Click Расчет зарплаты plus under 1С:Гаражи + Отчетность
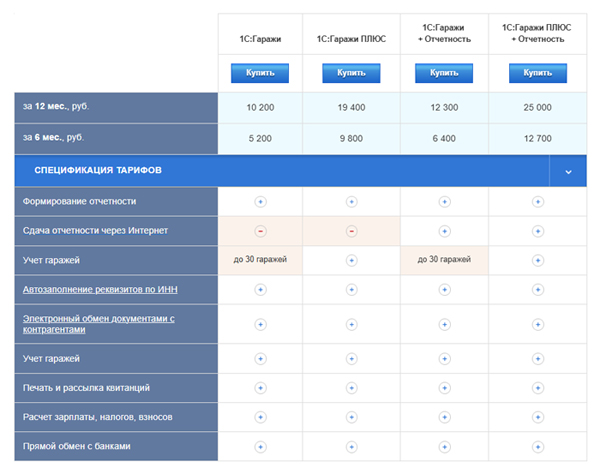Viewport: 600px width, 474px height. (x=444, y=416)
